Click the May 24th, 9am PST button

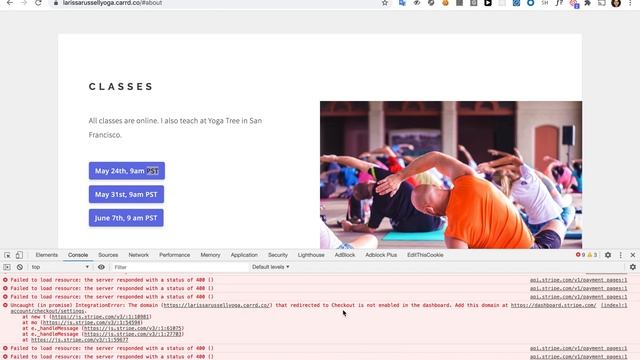[x=127, y=171]
